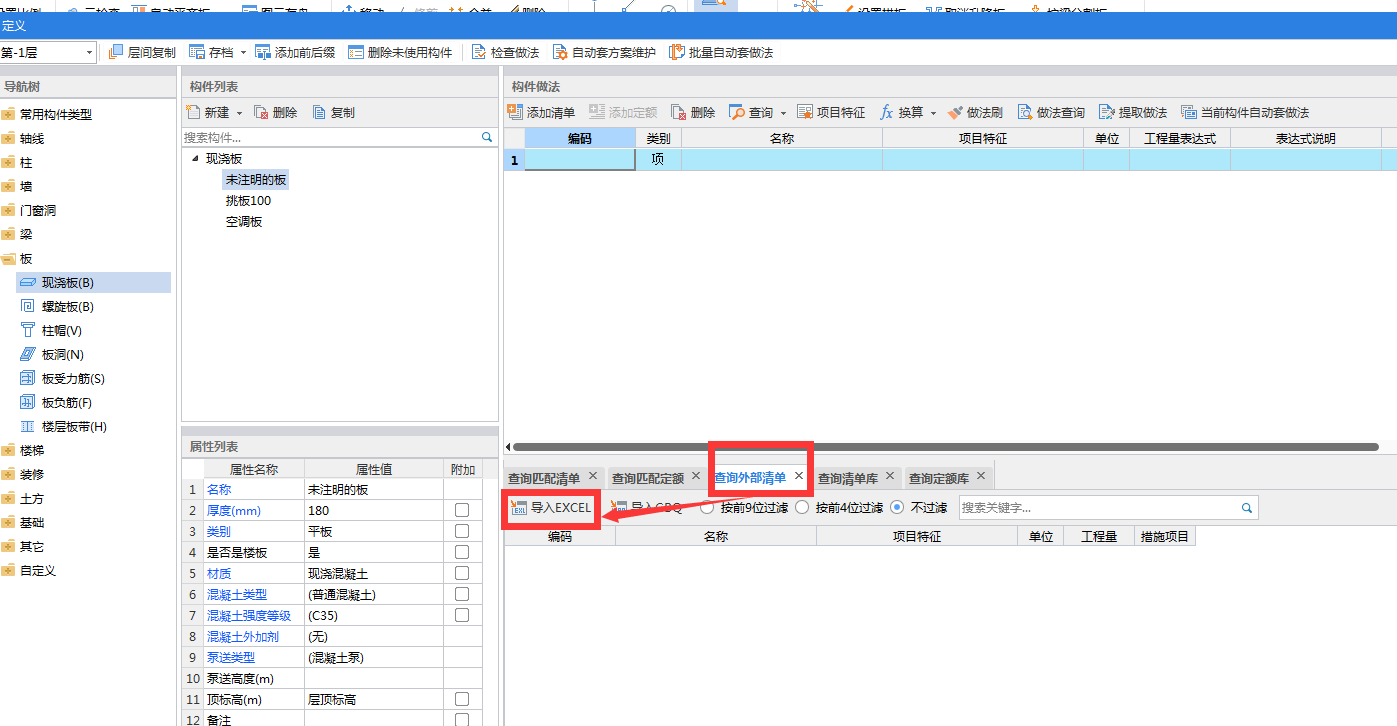Click search magnifier in 搜索构件 box
The width and height of the screenshot is (1397, 726).
coord(487,137)
